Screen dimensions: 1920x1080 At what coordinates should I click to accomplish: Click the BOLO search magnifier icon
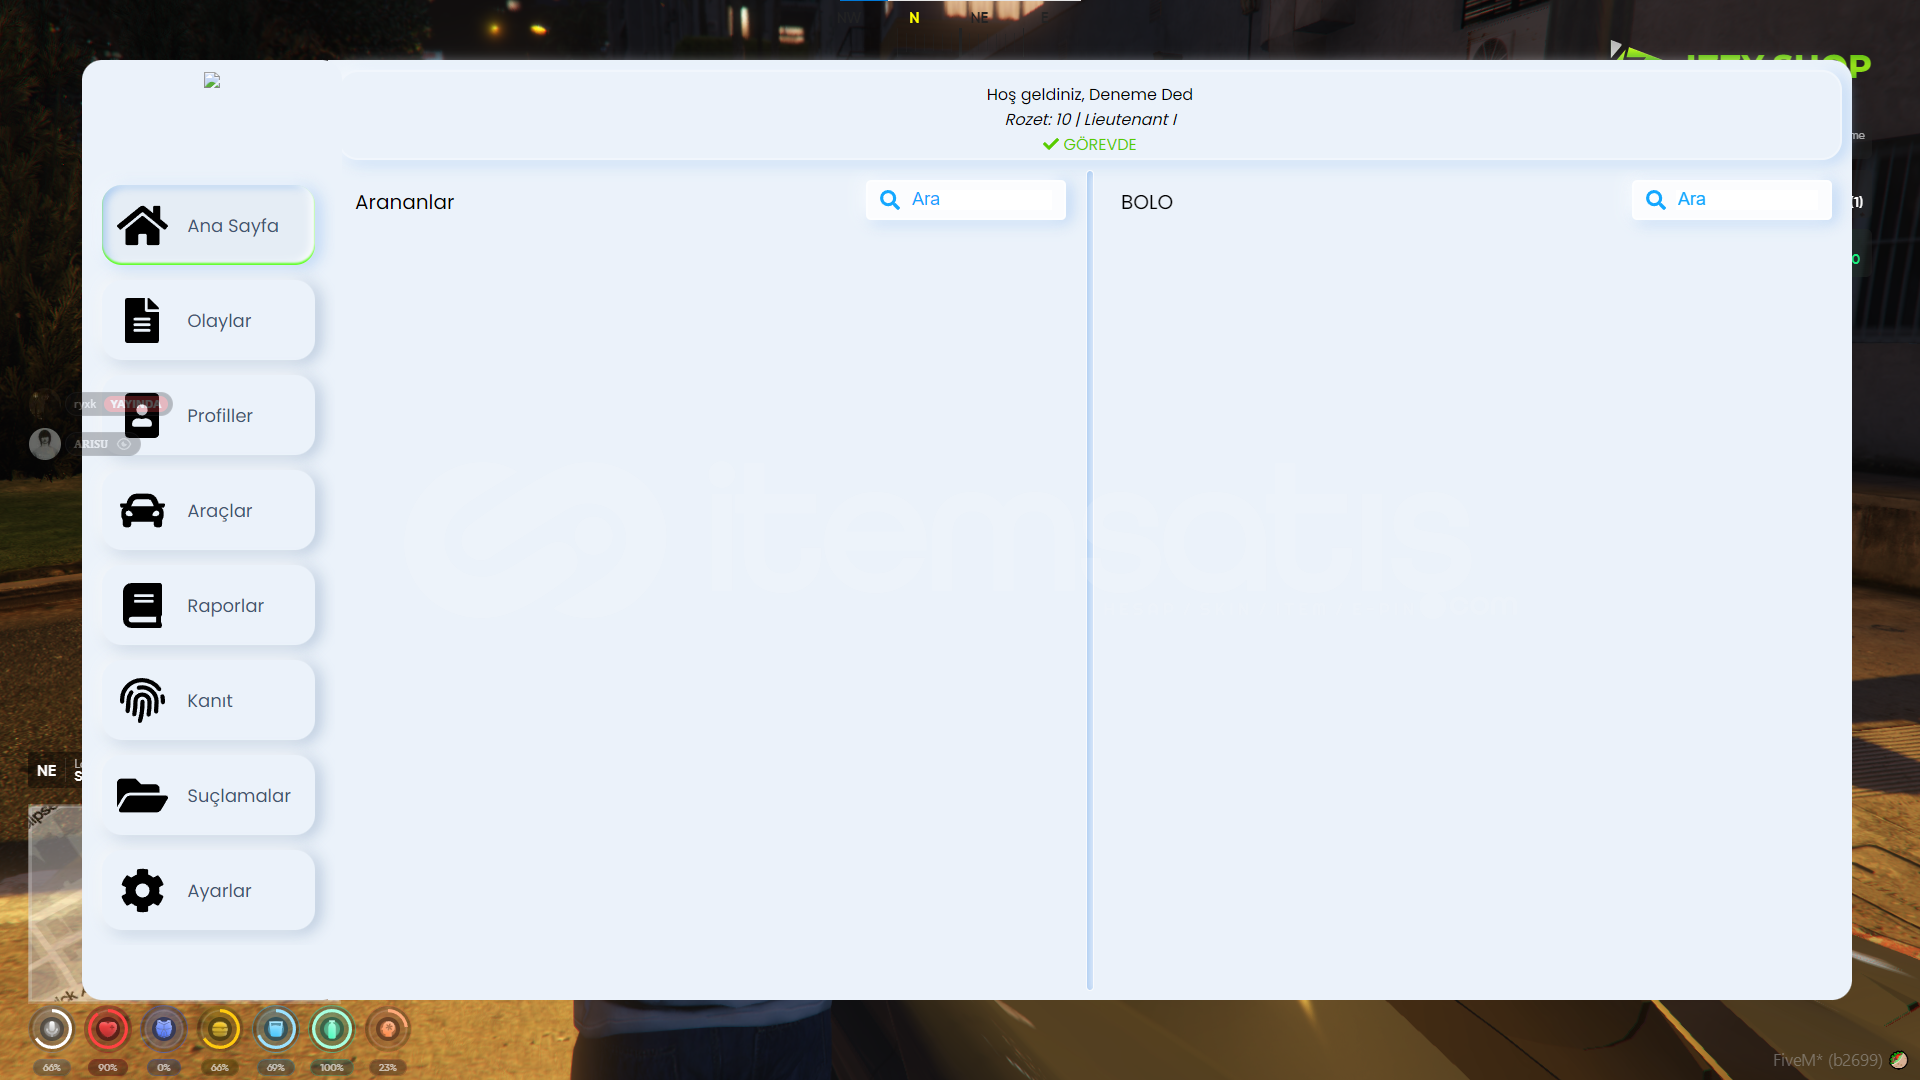pyautogui.click(x=1655, y=199)
